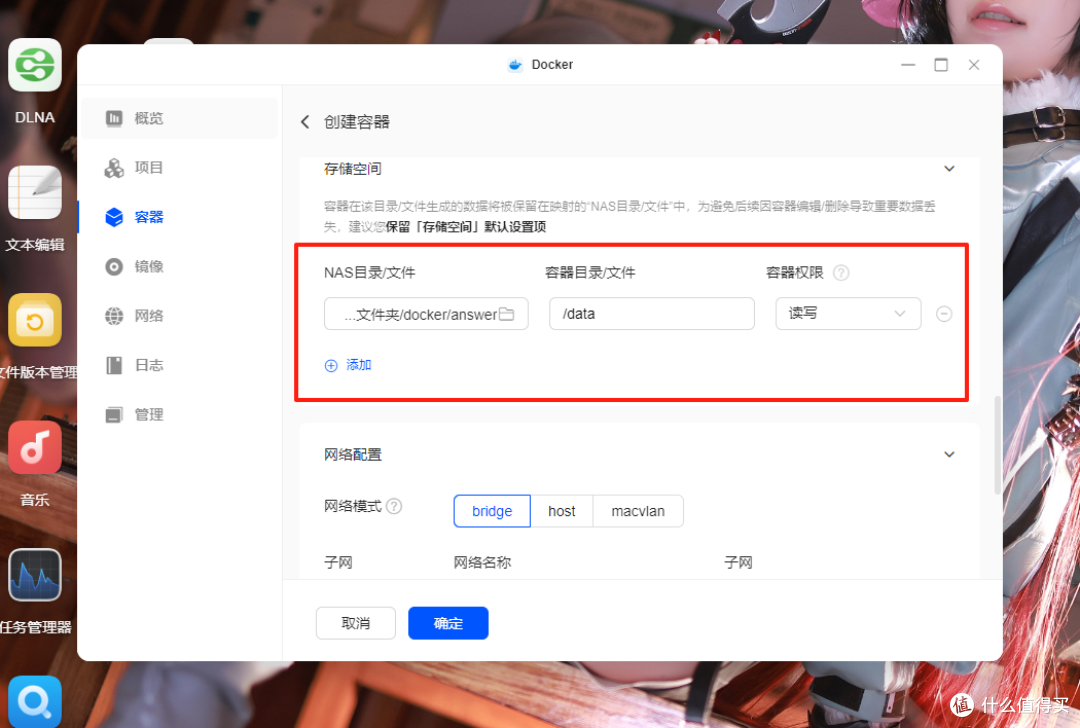Open 网络 network in sidebar
The image size is (1080, 728).
180,316
